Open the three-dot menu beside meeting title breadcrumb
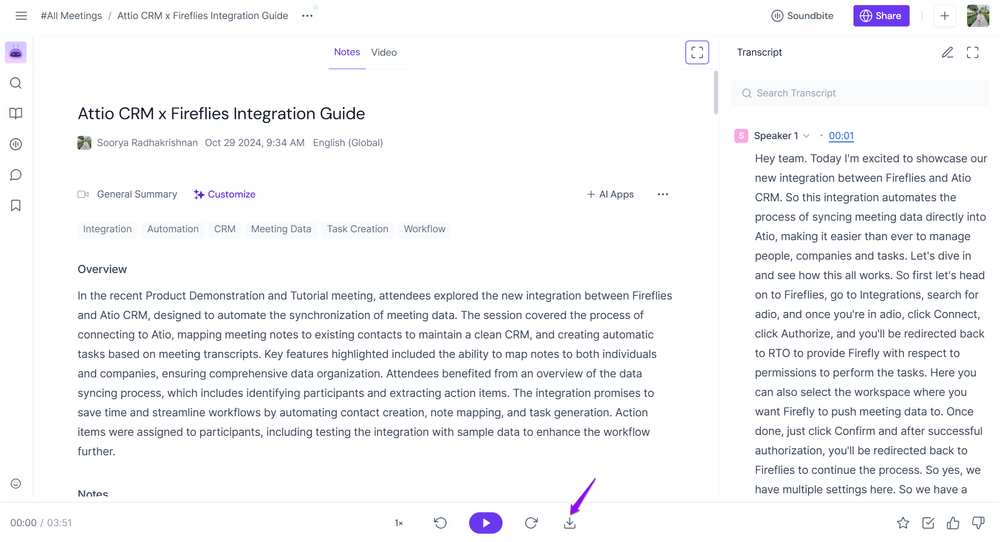Image resolution: width=1000 pixels, height=542 pixels. (x=307, y=16)
